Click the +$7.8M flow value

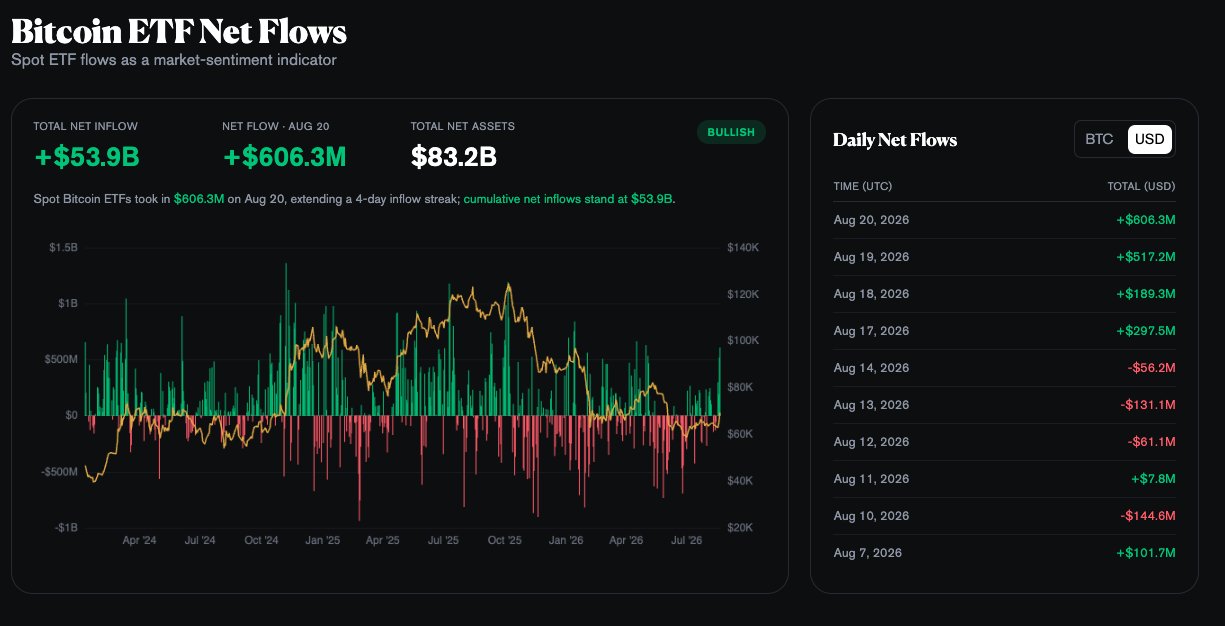pyautogui.click(x=1153, y=479)
